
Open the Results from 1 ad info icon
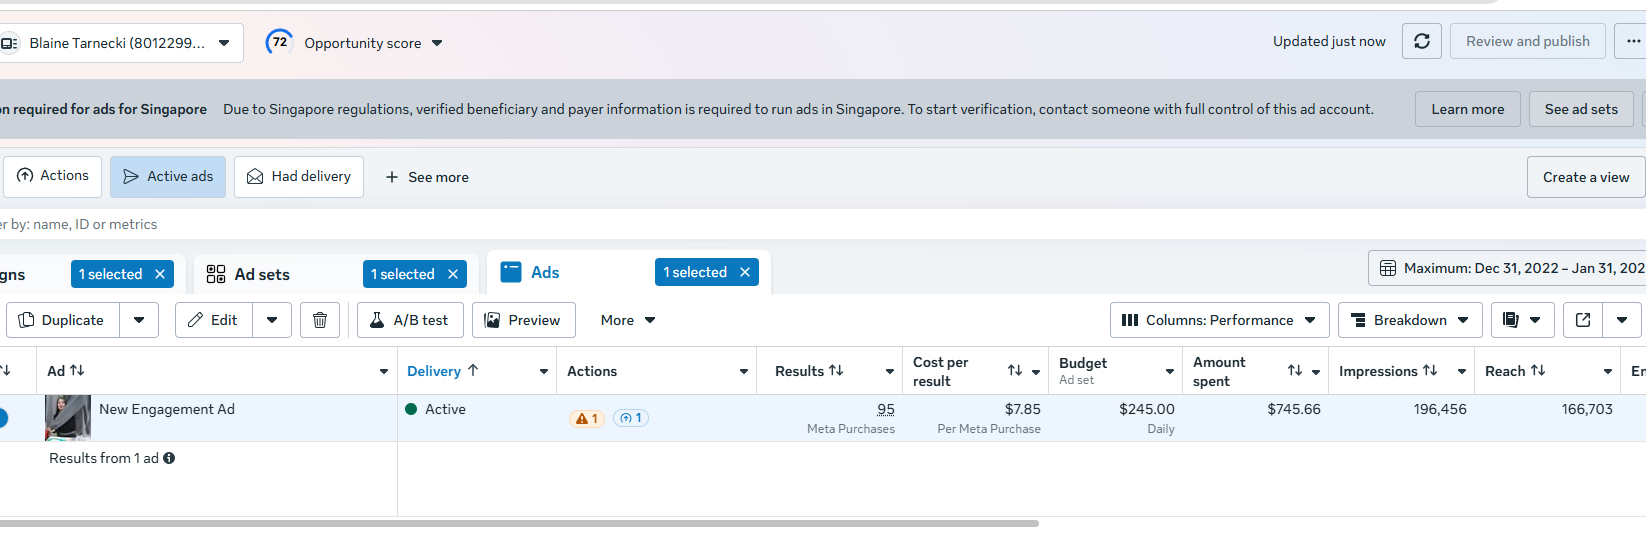pos(169,458)
